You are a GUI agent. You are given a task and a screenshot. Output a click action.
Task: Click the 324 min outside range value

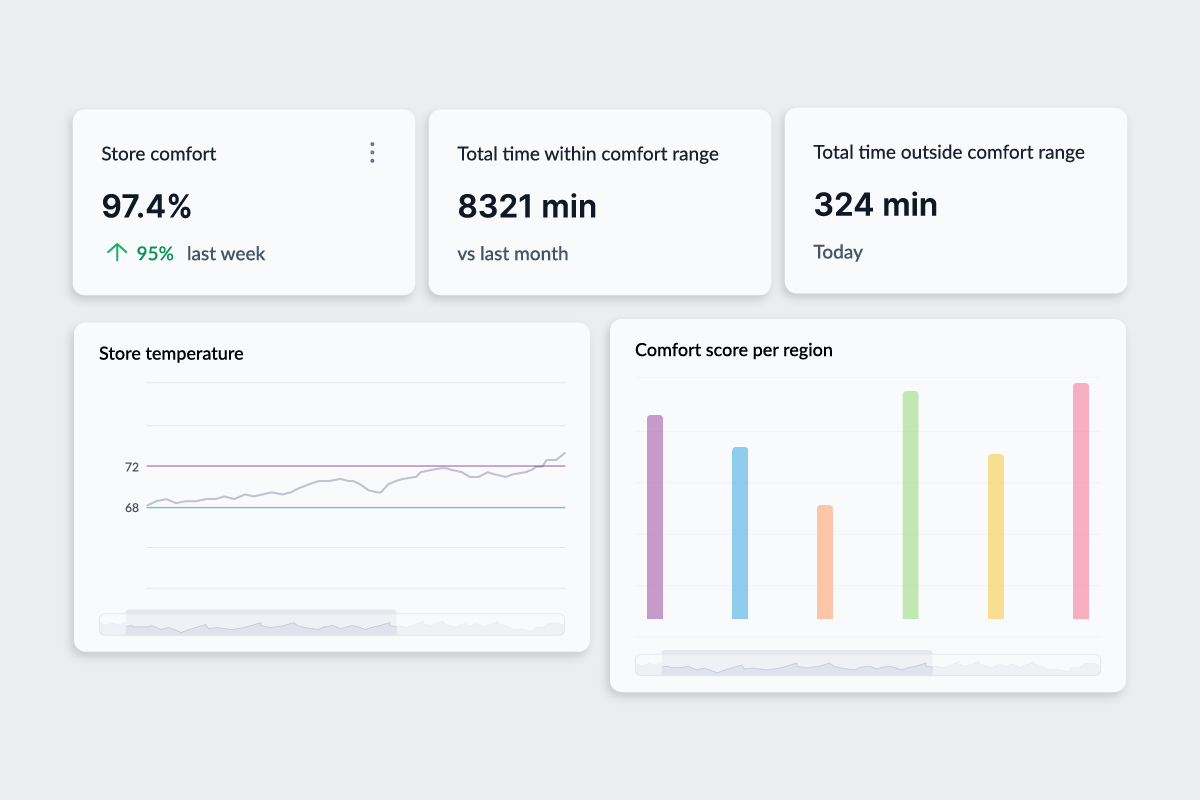point(875,204)
